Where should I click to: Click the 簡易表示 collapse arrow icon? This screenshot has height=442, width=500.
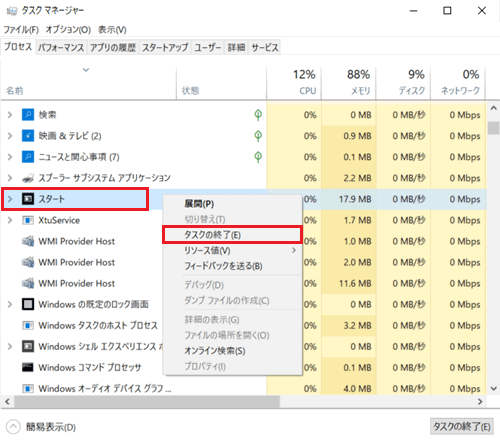13,427
